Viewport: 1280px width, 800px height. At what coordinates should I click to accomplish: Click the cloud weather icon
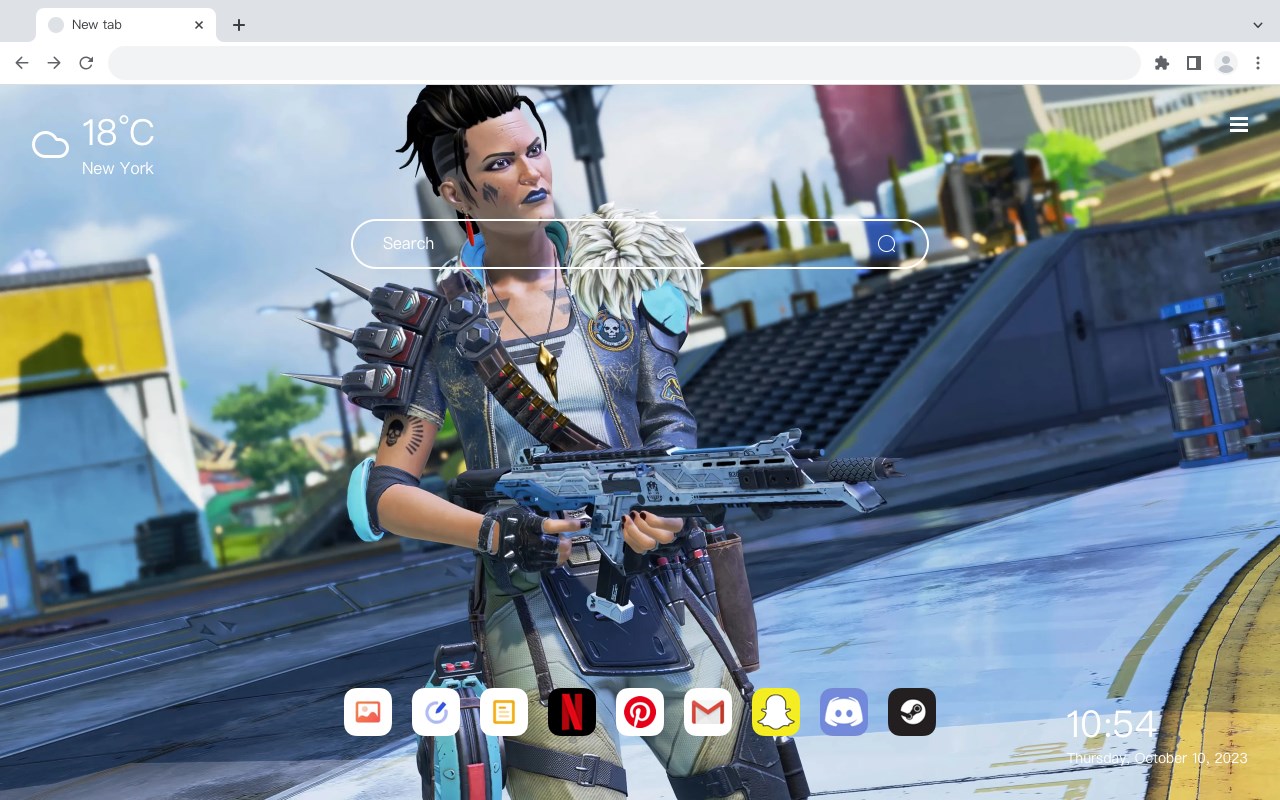[x=50, y=145]
